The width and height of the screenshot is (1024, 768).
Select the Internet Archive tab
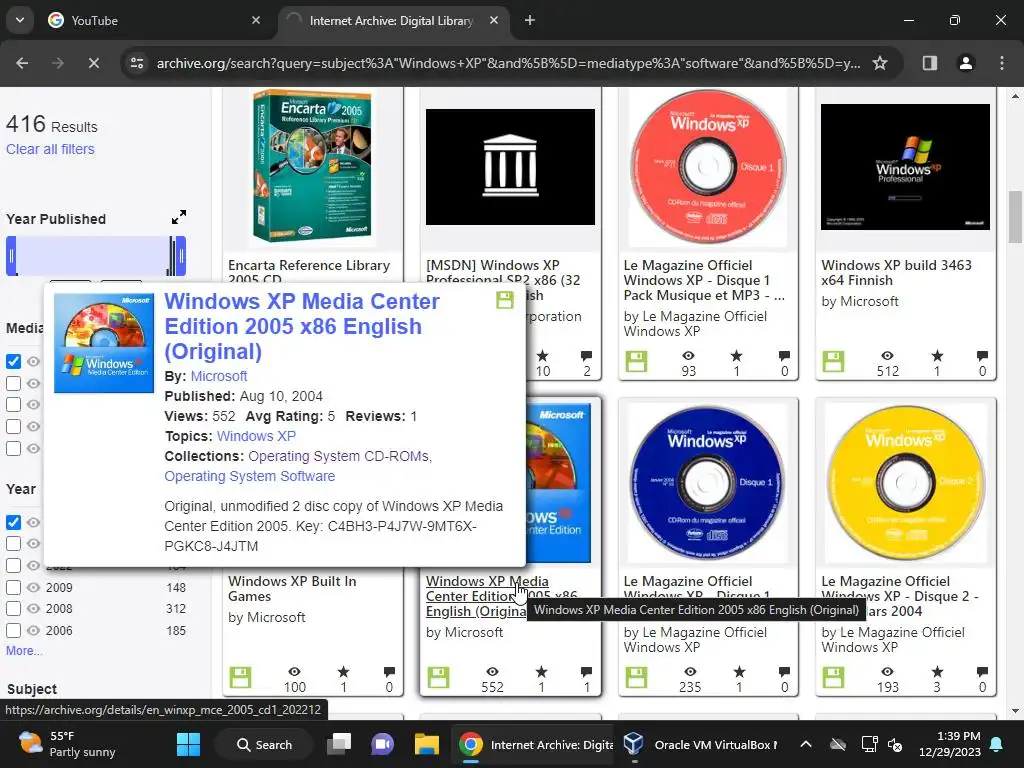click(392, 20)
